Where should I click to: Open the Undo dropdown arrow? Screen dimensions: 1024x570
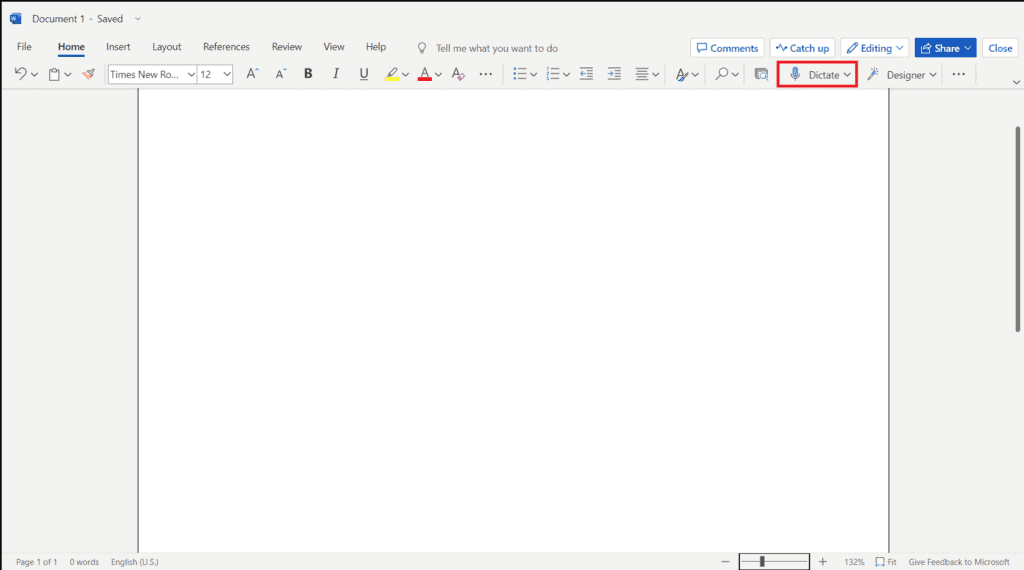pos(35,75)
